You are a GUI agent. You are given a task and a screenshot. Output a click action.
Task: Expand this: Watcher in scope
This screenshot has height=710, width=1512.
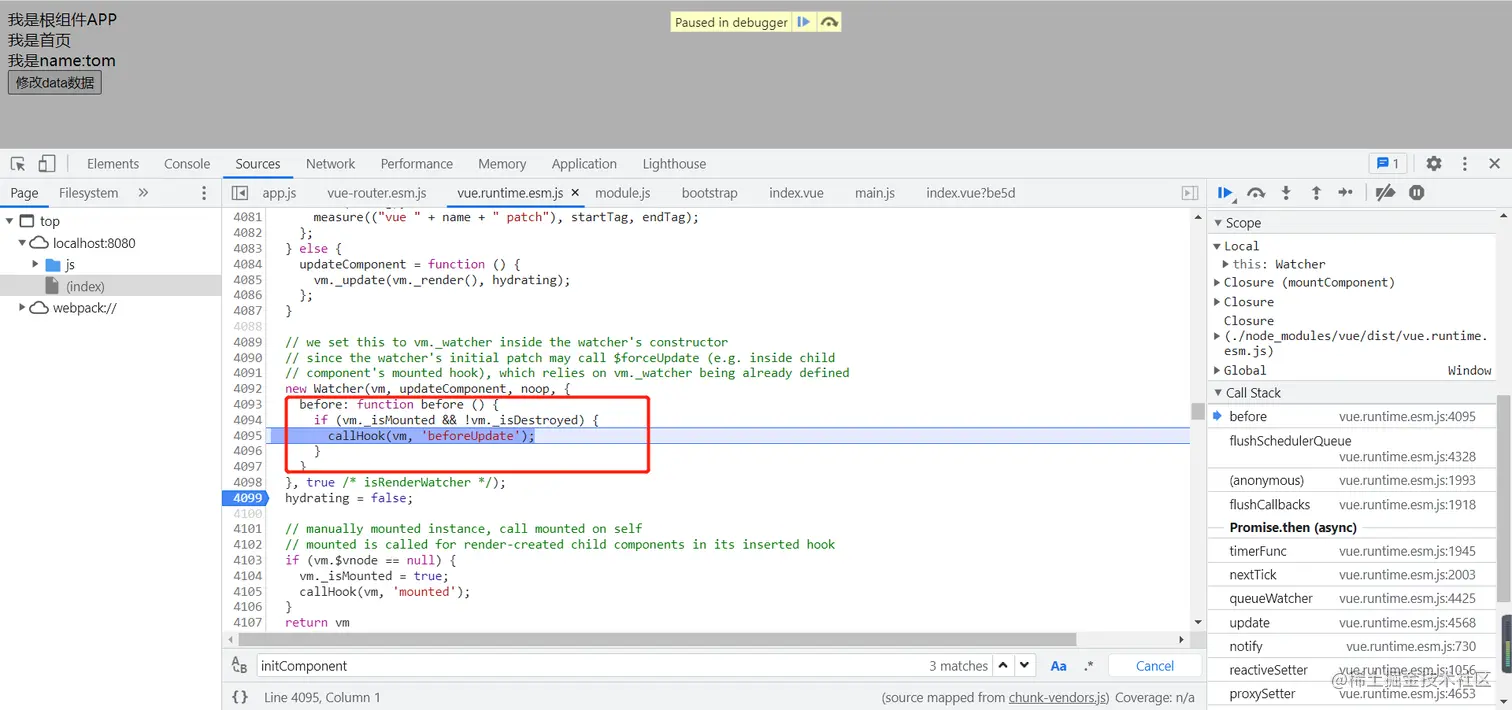pos(1226,264)
